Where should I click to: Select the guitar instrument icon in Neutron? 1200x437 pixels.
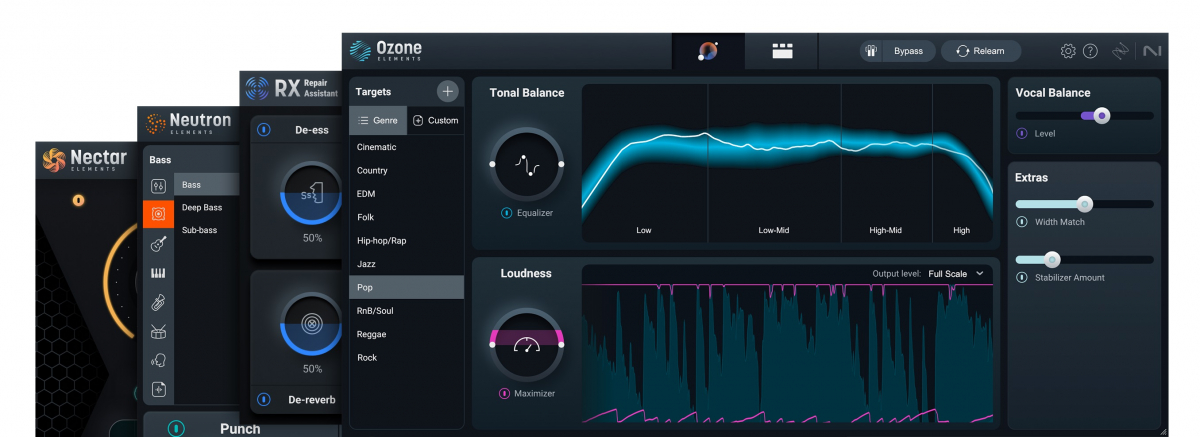click(x=158, y=244)
